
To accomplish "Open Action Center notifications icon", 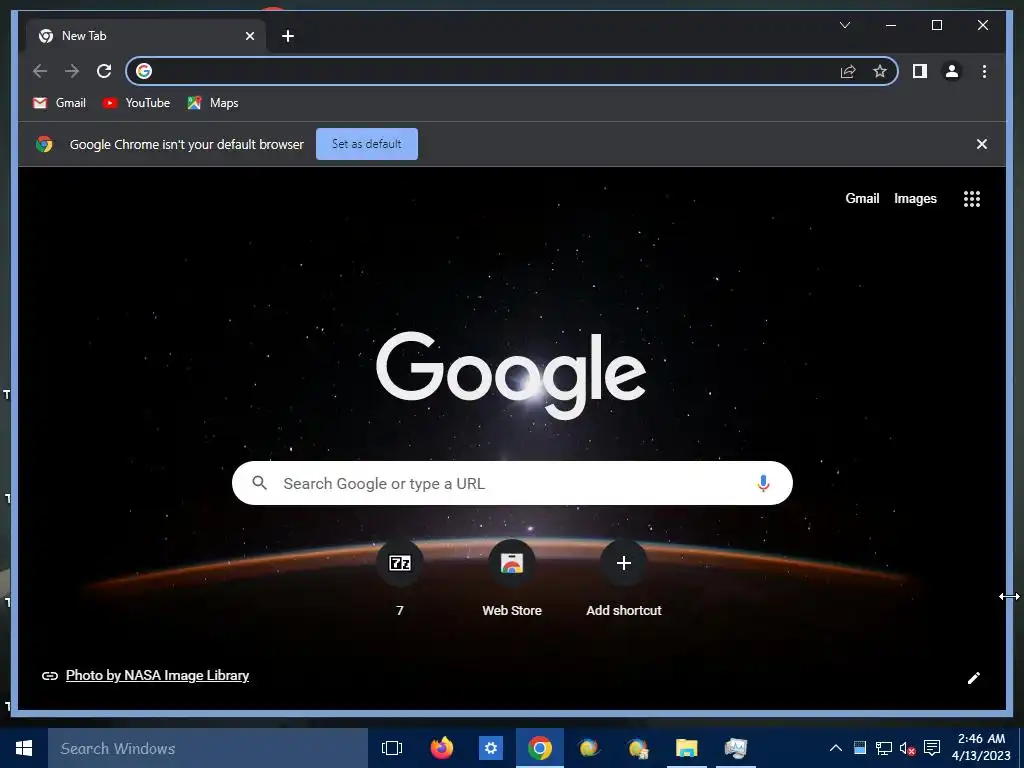I will (x=932, y=748).
